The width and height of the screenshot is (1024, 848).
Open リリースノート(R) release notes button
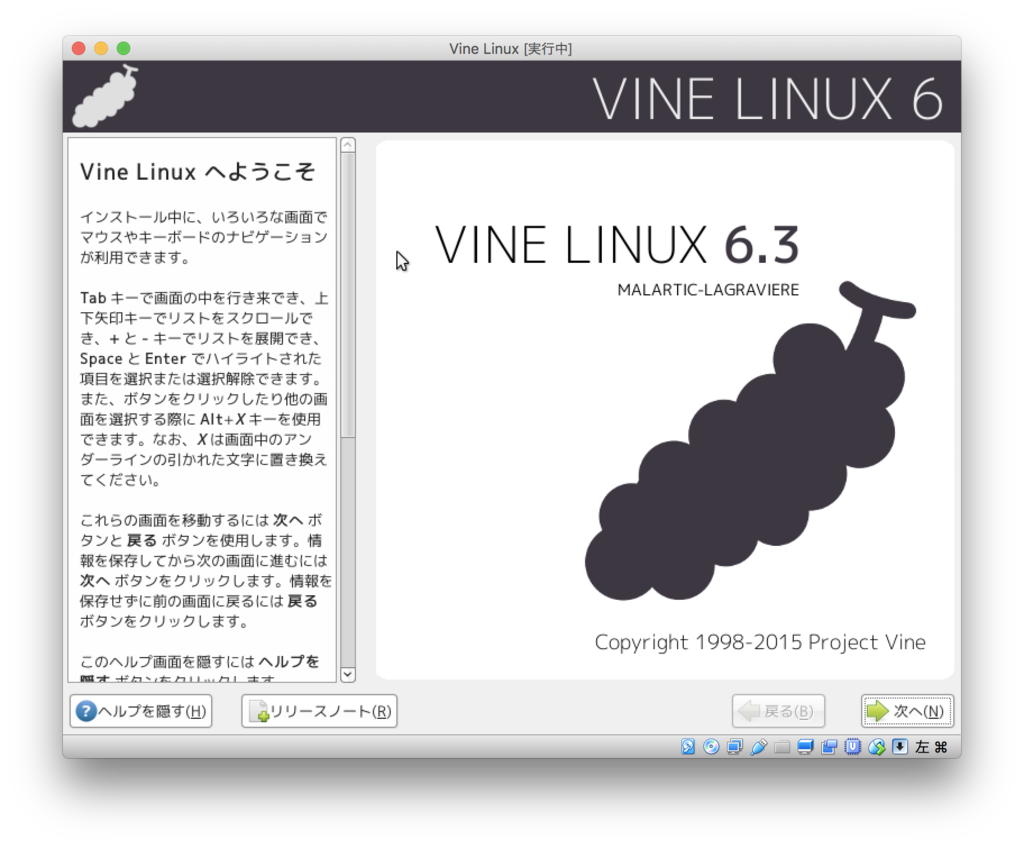pos(319,711)
